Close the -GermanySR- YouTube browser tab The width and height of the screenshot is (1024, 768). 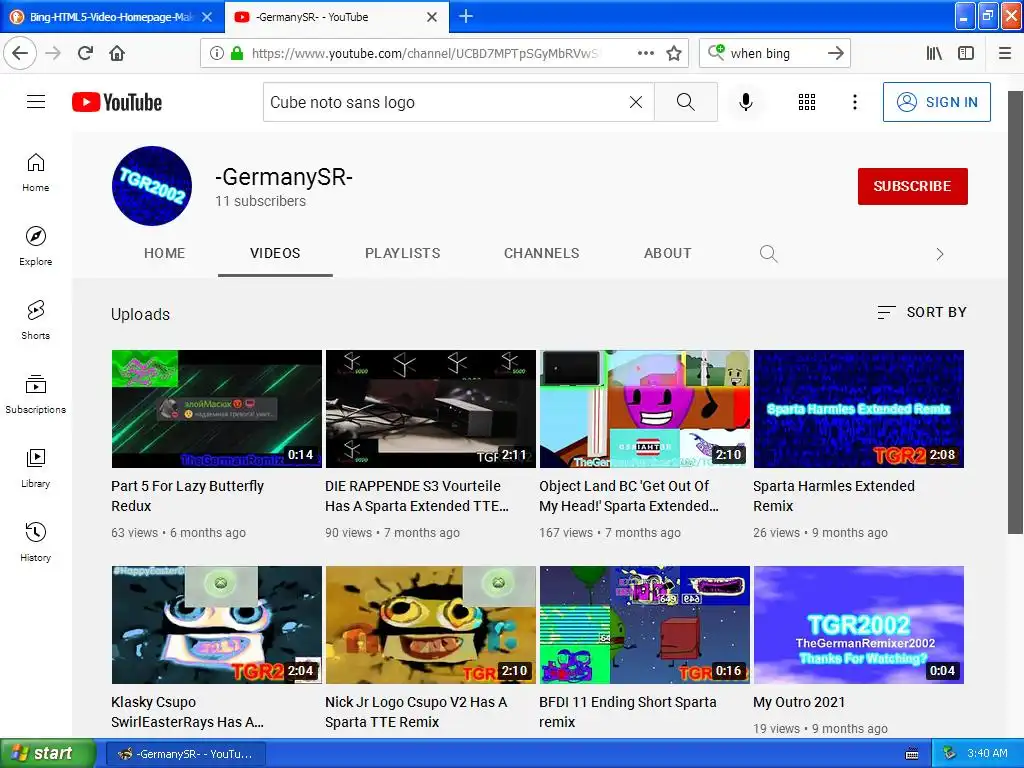coord(432,17)
